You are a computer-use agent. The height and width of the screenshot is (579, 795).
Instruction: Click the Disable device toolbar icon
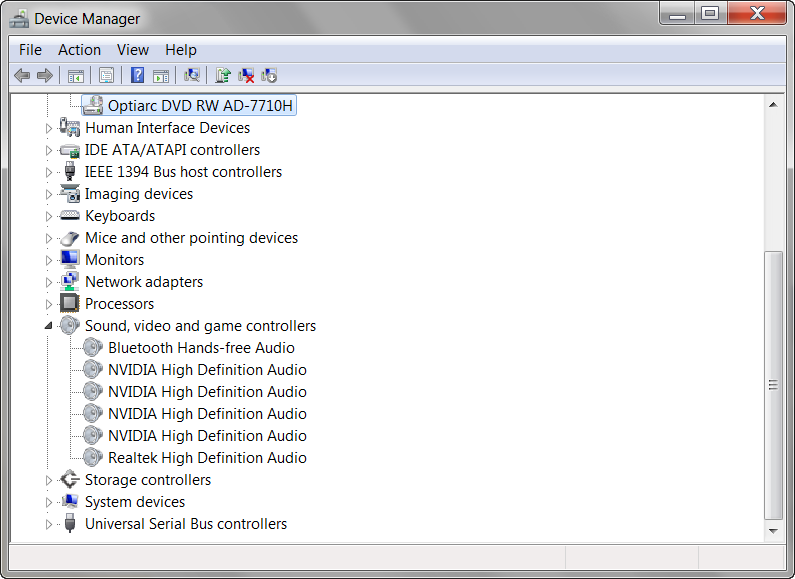coord(269,76)
